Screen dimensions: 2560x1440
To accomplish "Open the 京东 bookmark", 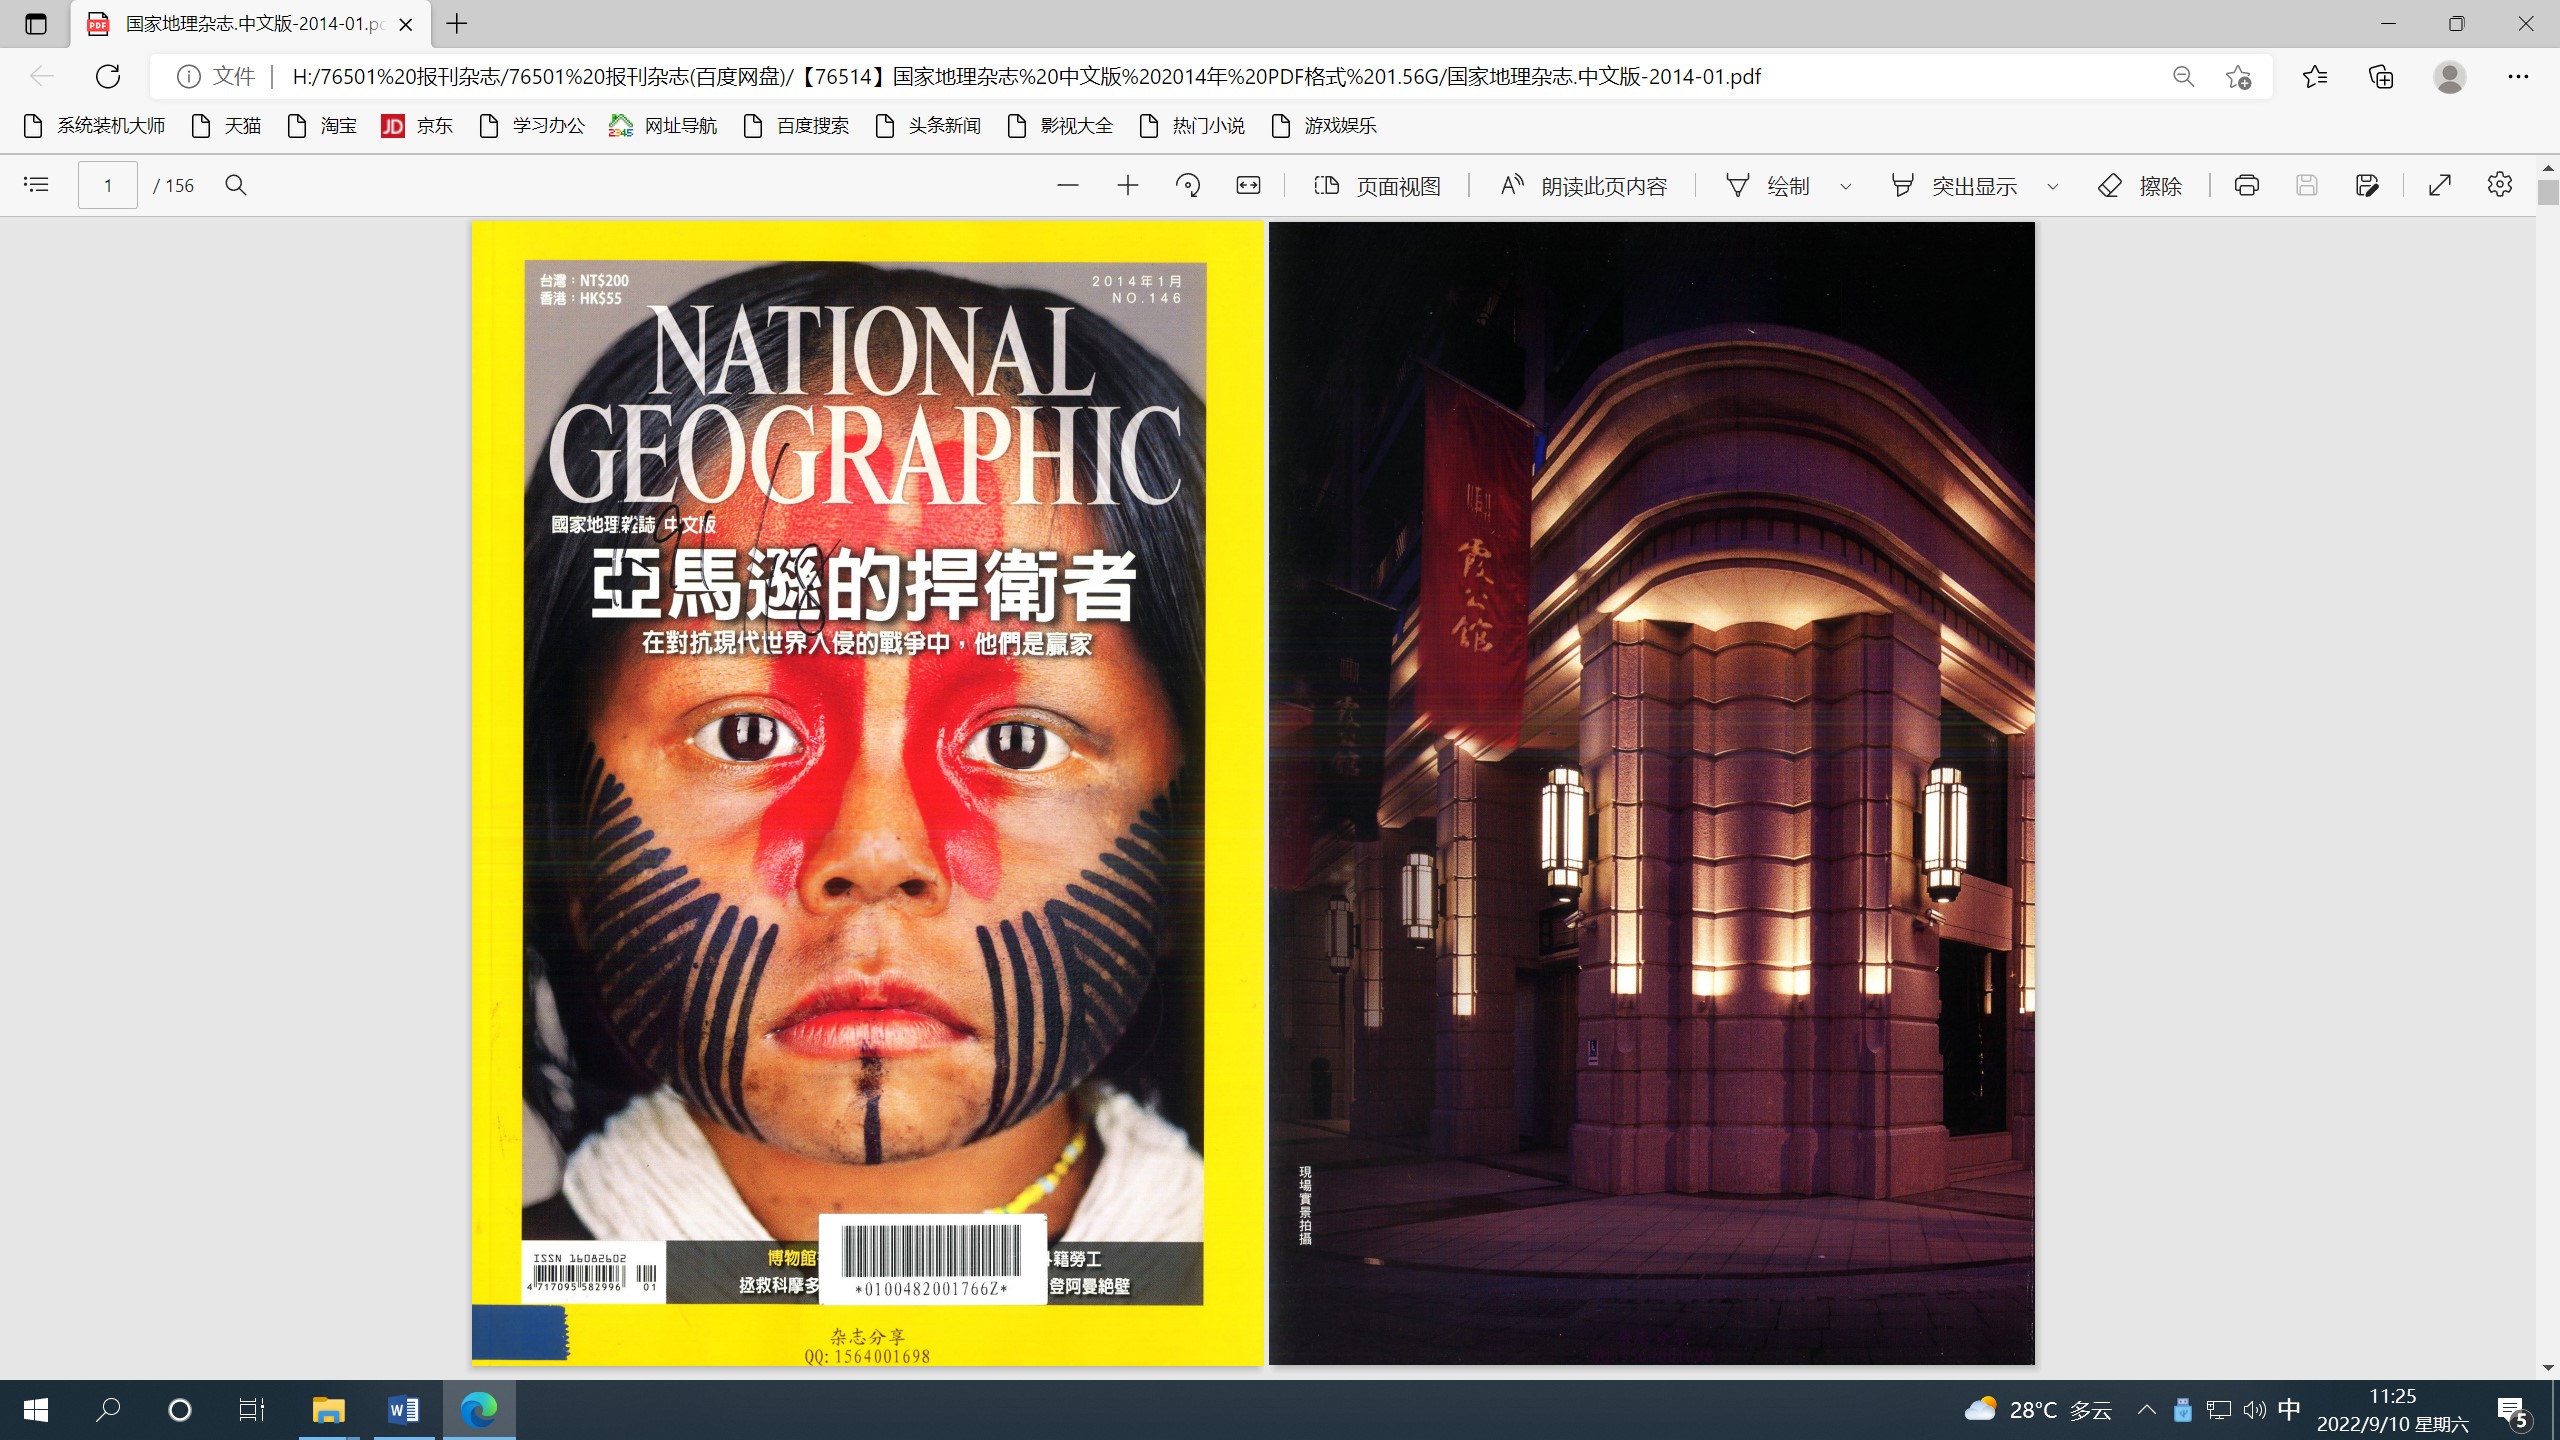I will click(418, 125).
